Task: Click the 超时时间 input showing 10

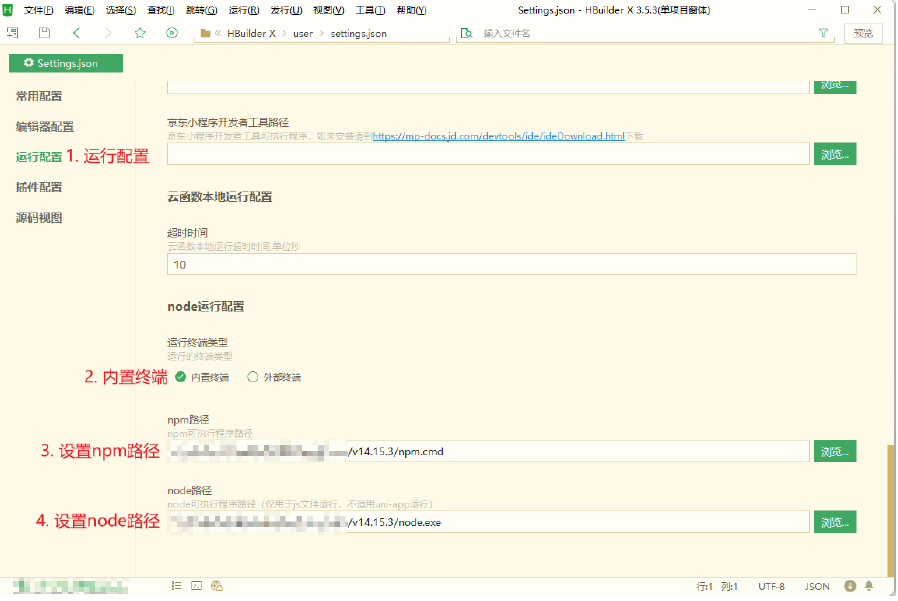Action: (512, 265)
